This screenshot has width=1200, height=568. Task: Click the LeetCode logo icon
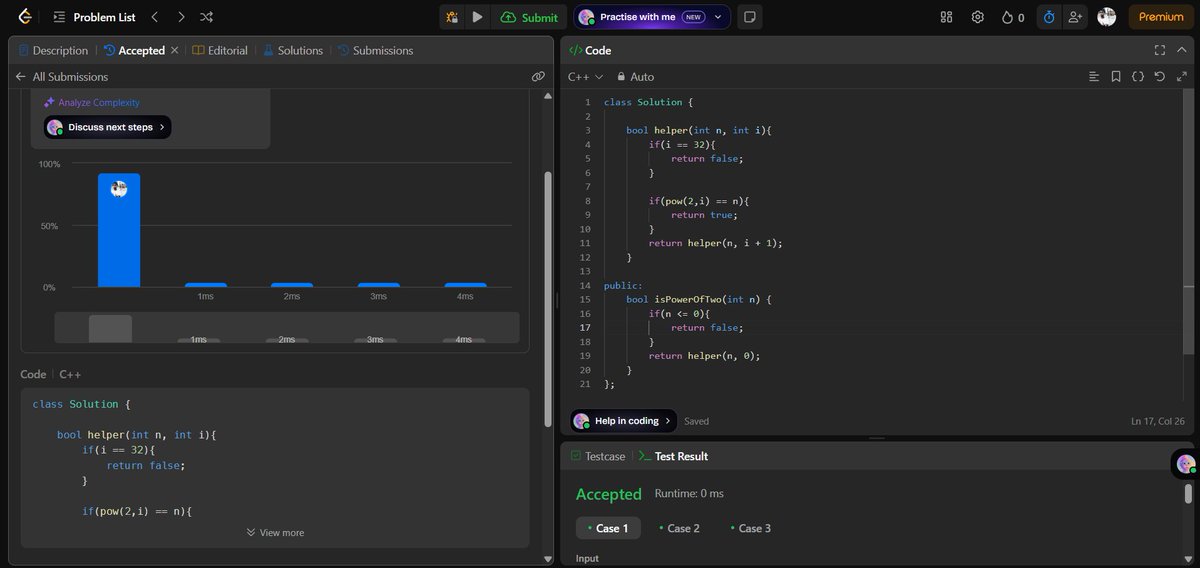point(24,17)
